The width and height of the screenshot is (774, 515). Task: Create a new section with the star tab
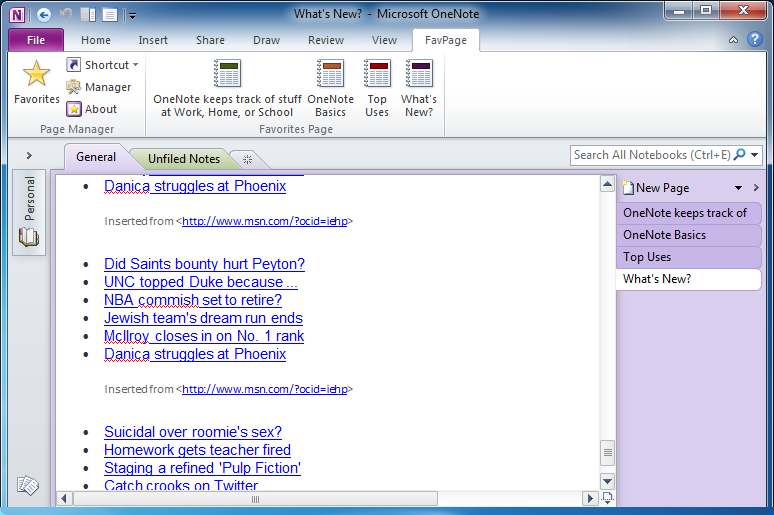247,159
